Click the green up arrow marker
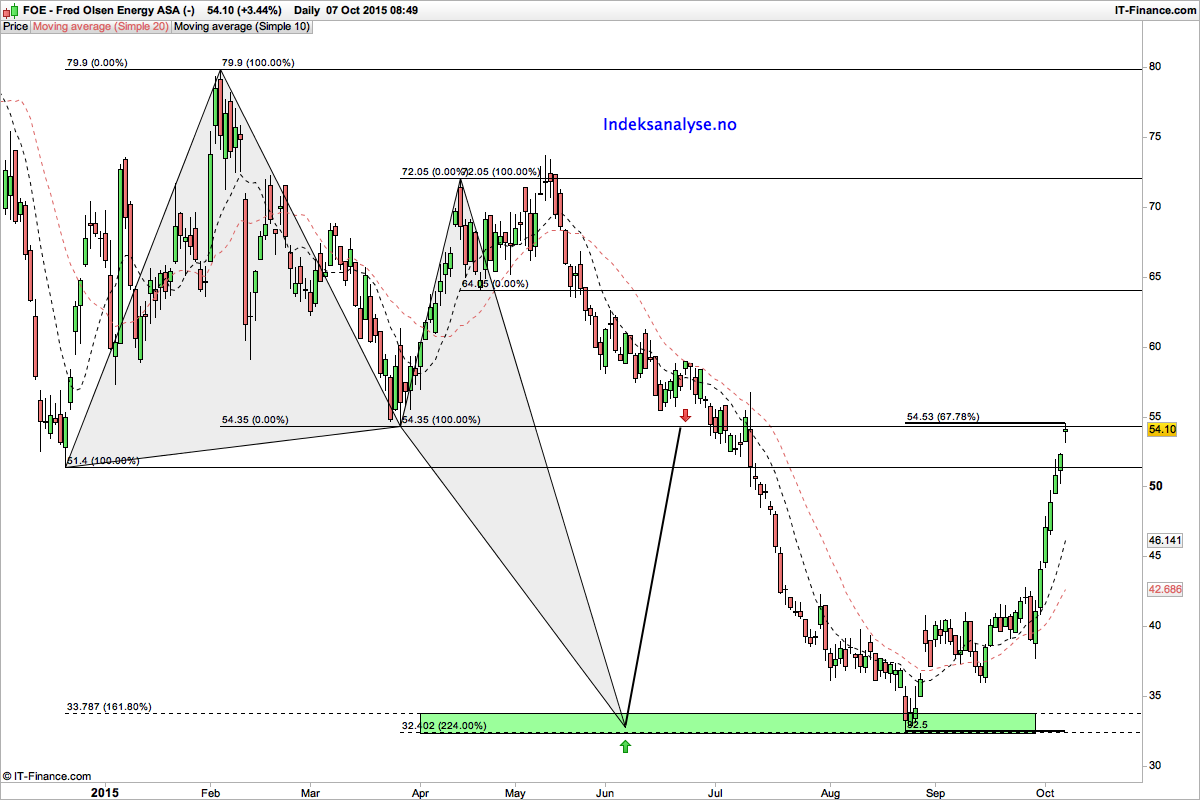The height and width of the screenshot is (800, 1200). pos(625,745)
